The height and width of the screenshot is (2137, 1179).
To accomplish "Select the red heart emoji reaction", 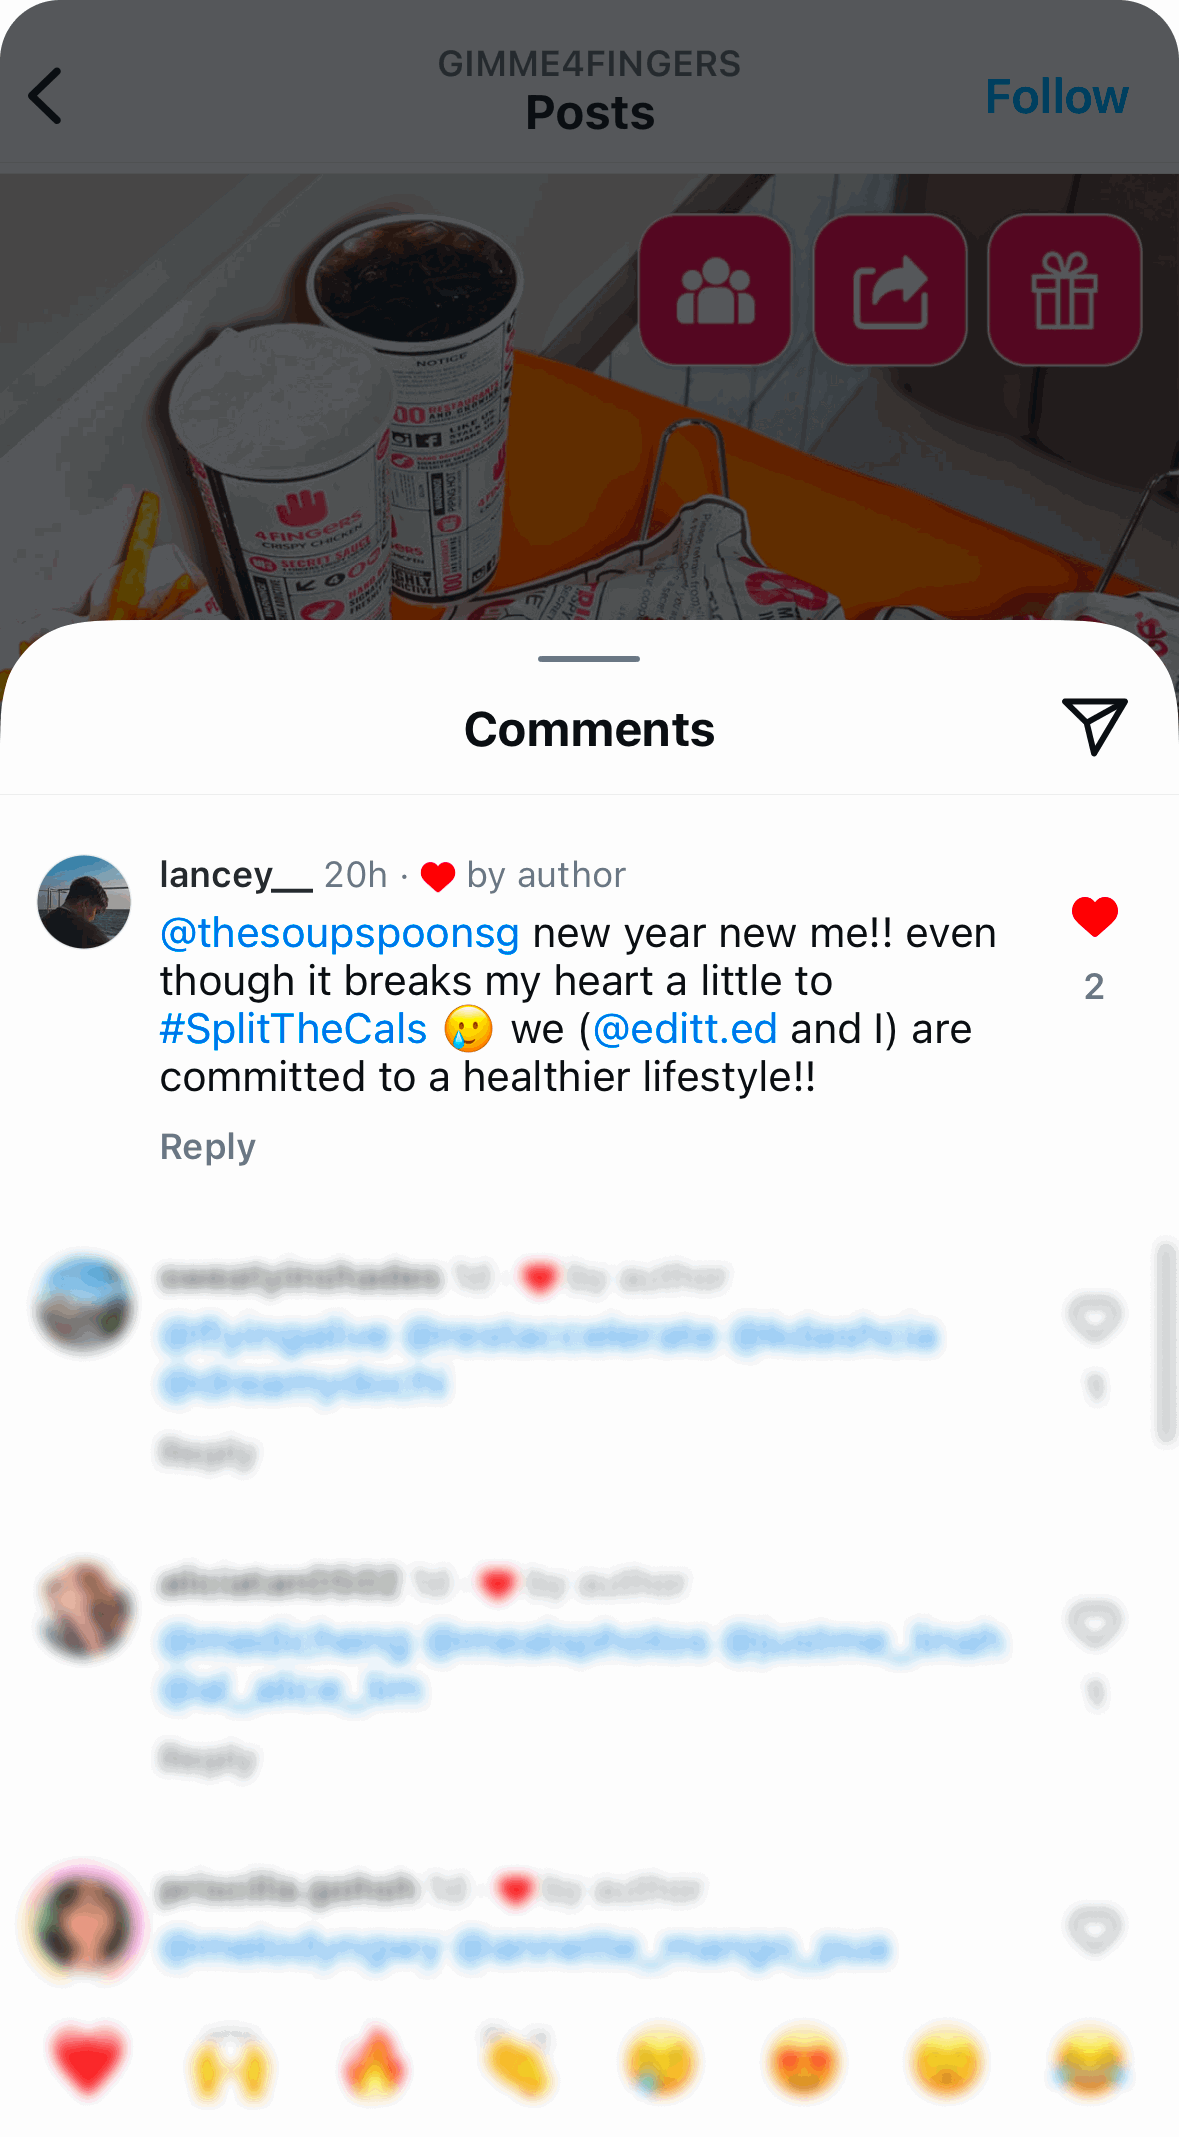I will tap(88, 2061).
